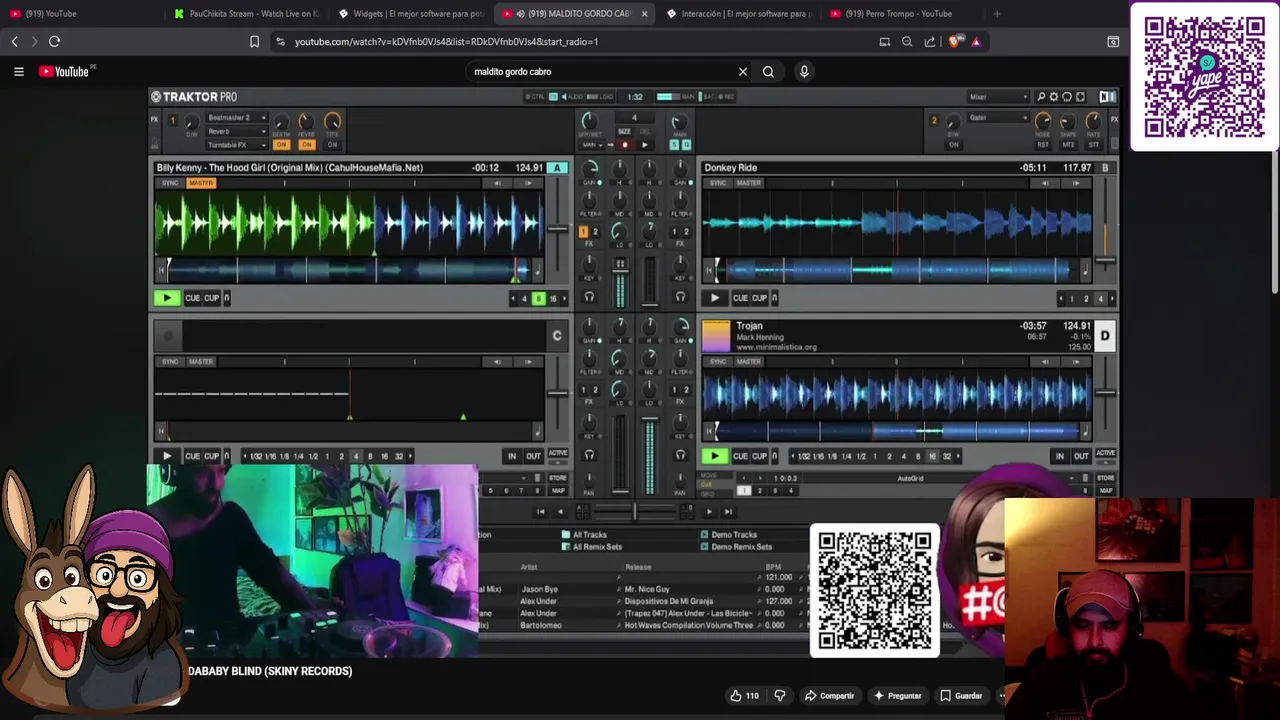The image size is (1280, 720).
Task: Reload the page
Action: click(55, 42)
